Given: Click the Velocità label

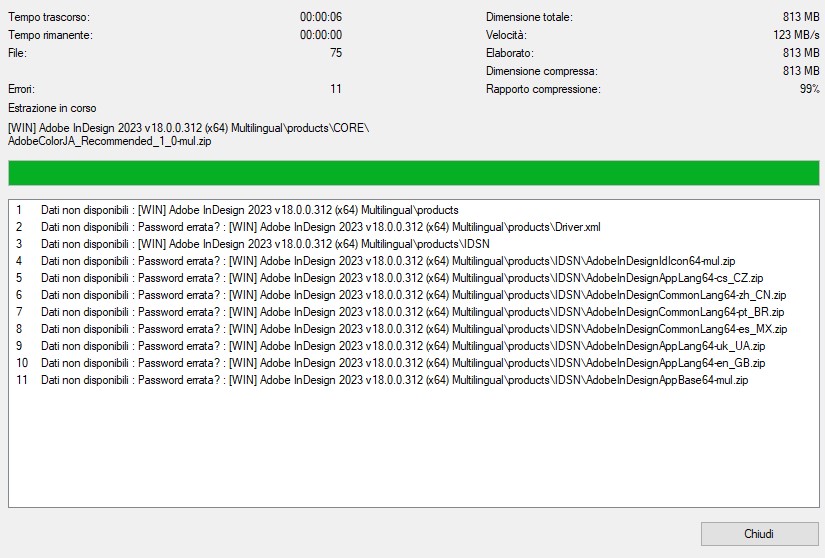Looking at the screenshot, I should click(x=506, y=35).
